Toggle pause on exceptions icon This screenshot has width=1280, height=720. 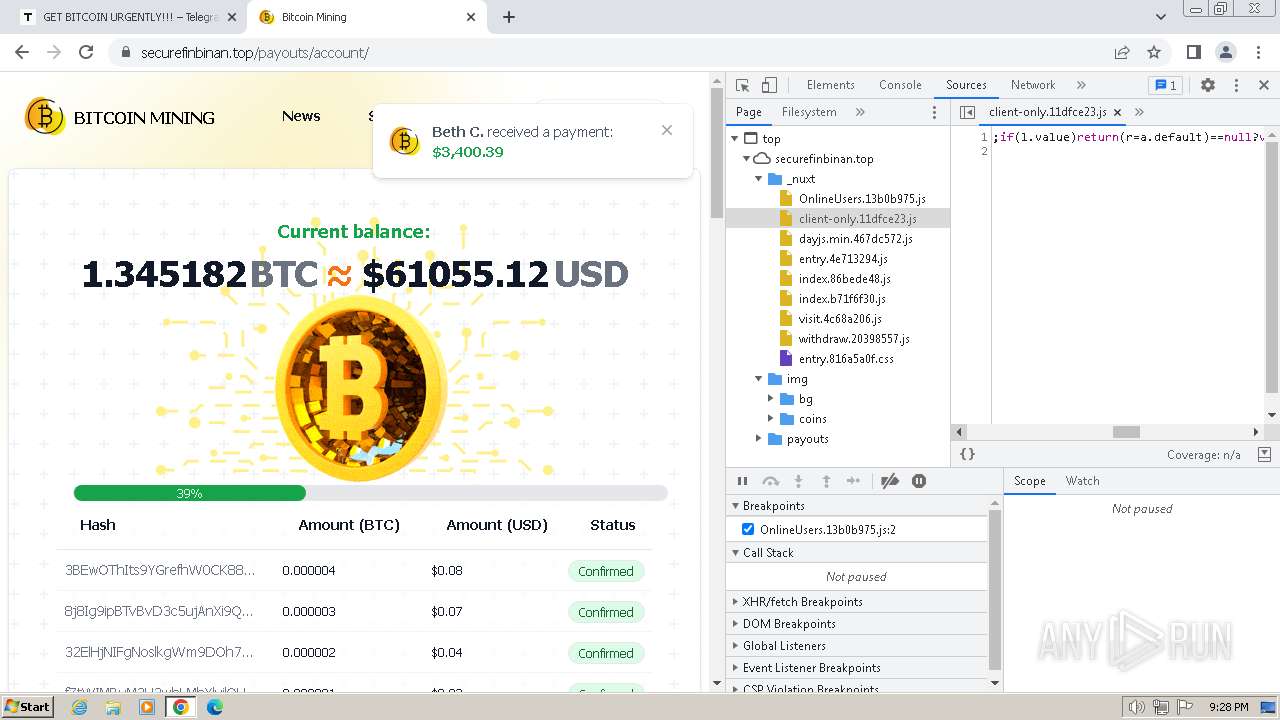pos(919,481)
